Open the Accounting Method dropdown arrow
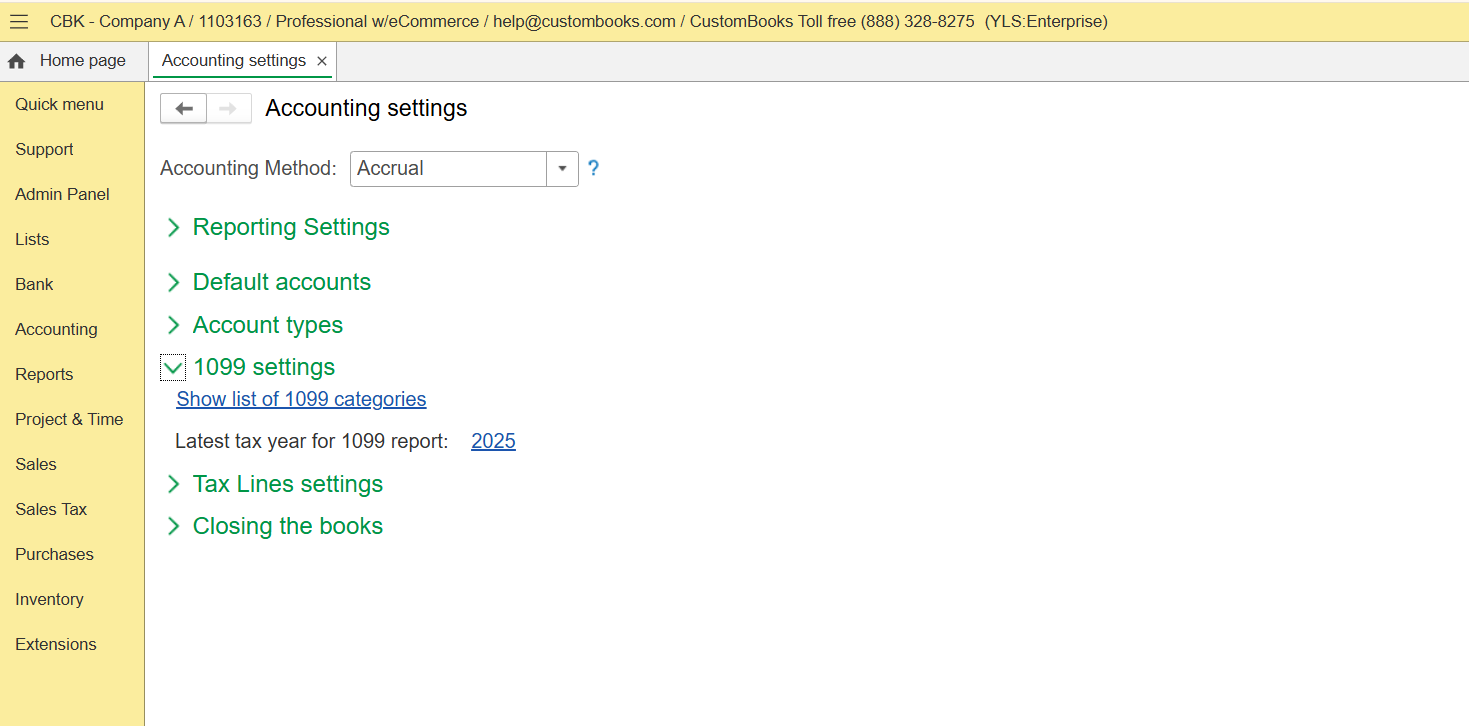 click(562, 169)
